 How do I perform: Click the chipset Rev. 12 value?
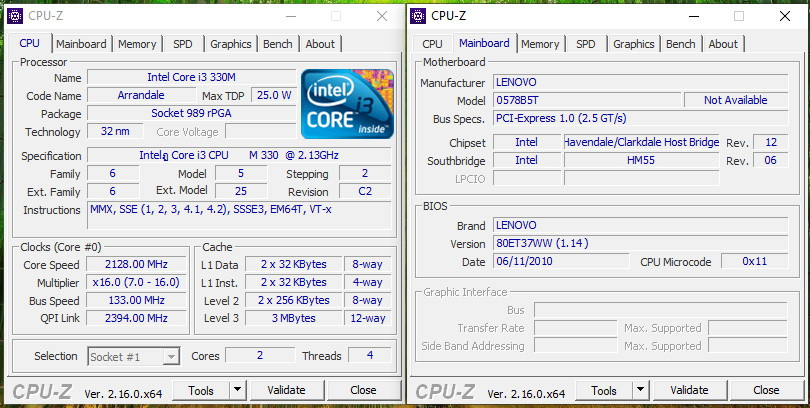point(771,142)
